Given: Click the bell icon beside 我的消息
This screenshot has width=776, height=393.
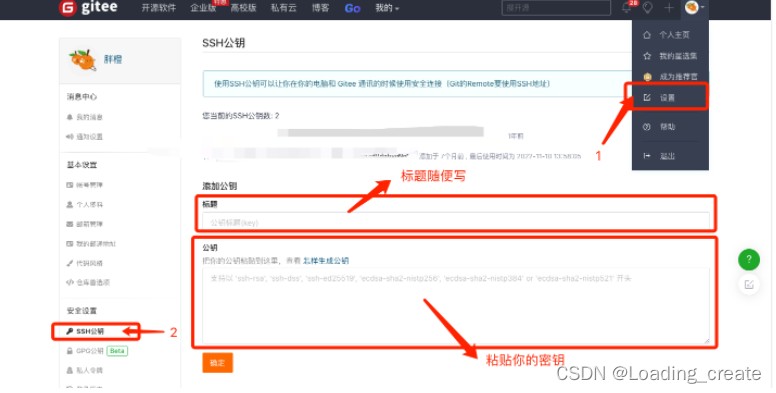Looking at the screenshot, I should point(70,117).
